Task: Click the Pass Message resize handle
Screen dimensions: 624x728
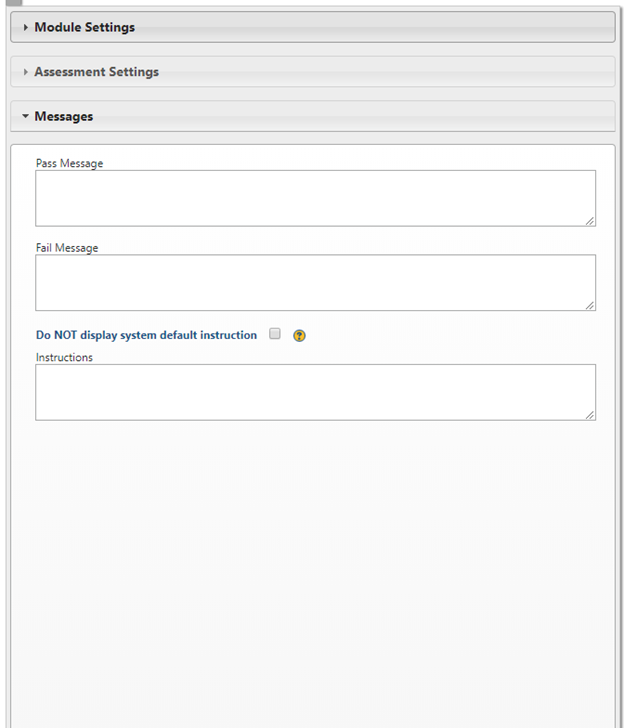Action: coord(590,221)
